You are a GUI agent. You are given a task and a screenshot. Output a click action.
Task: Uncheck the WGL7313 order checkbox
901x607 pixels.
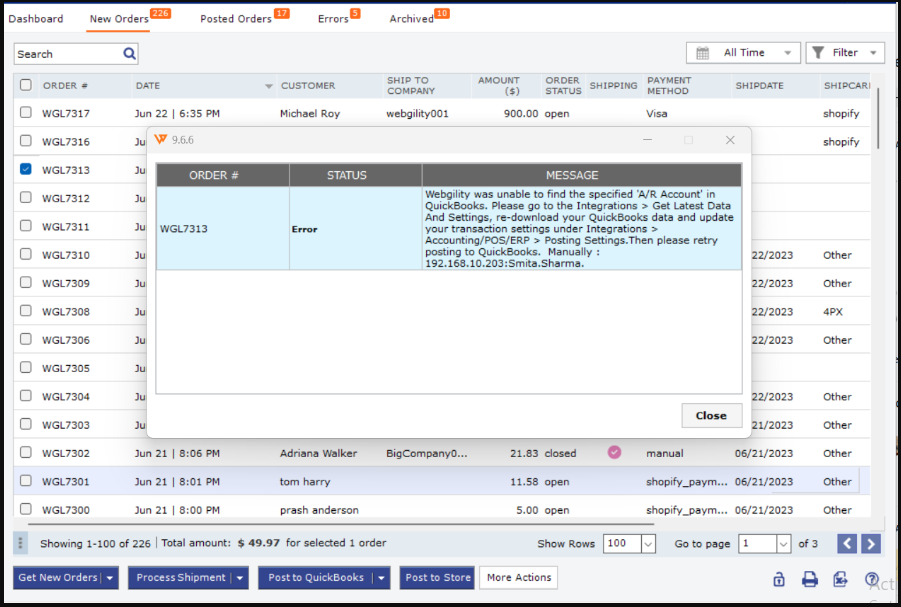coord(26,170)
